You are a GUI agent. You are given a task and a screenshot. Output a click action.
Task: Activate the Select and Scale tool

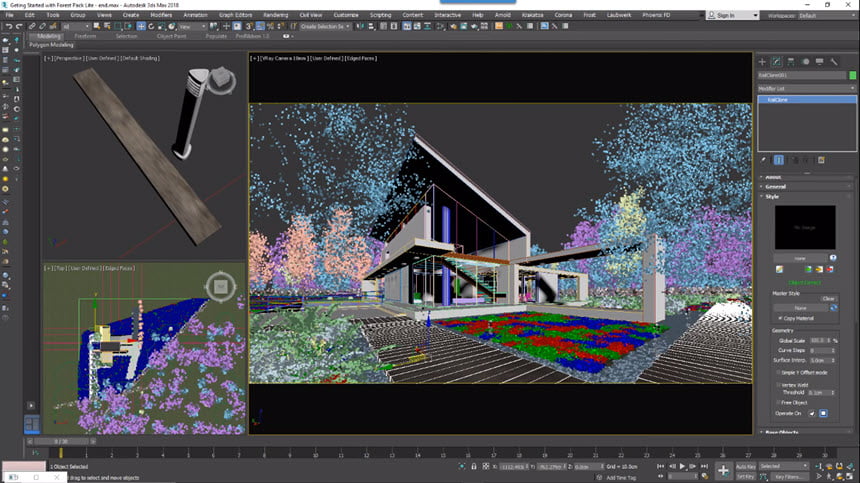162,26
